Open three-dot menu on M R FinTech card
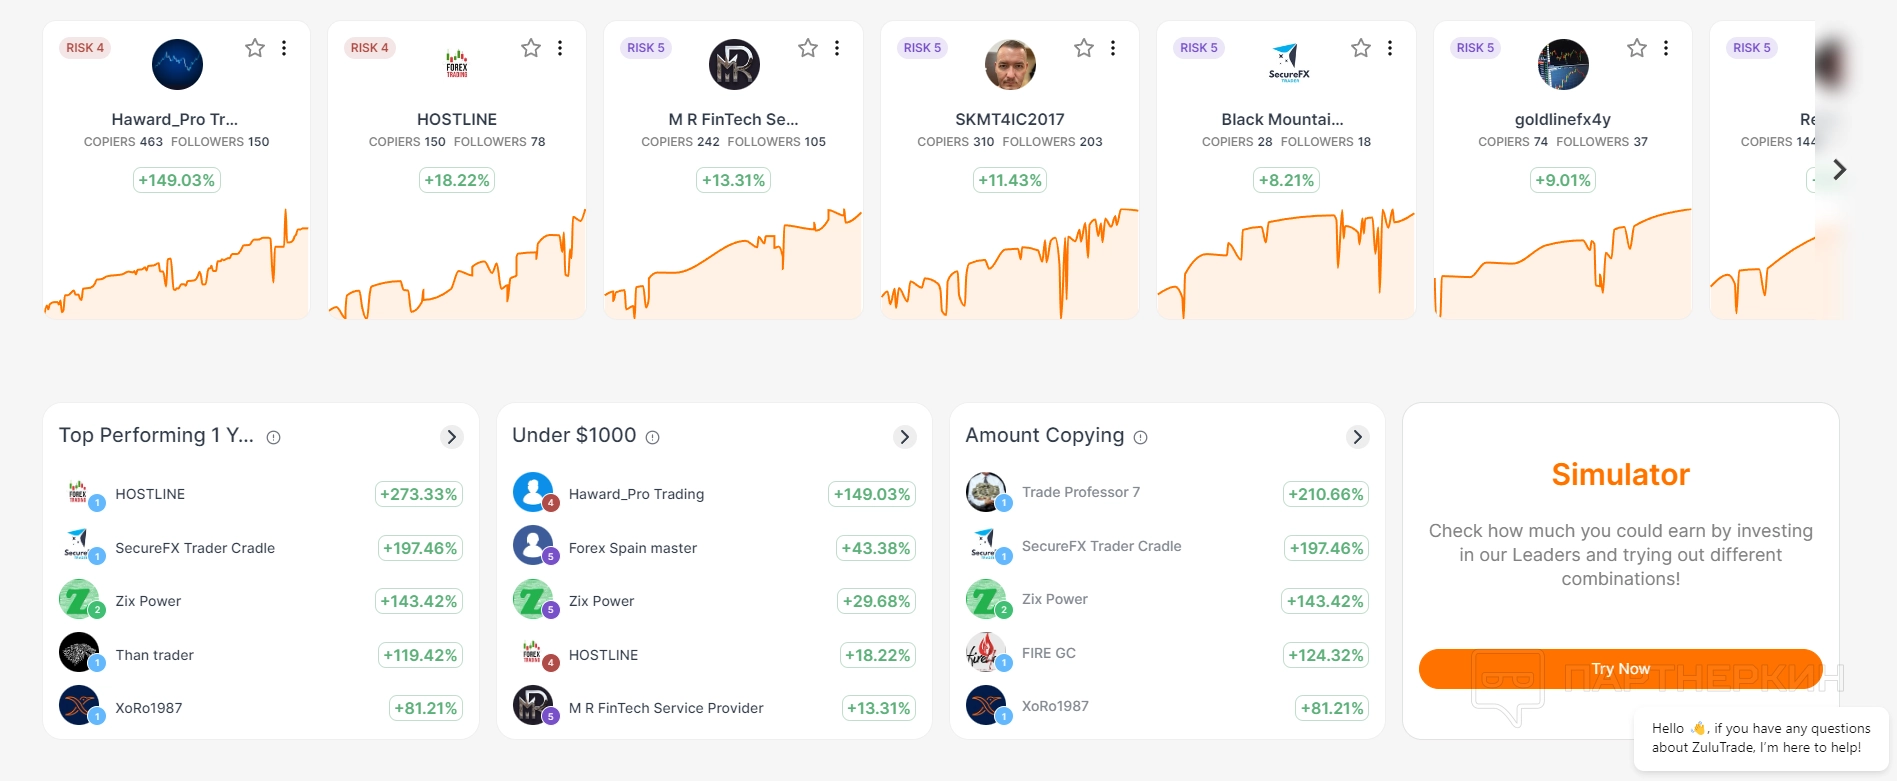The image size is (1897, 781). click(x=837, y=48)
